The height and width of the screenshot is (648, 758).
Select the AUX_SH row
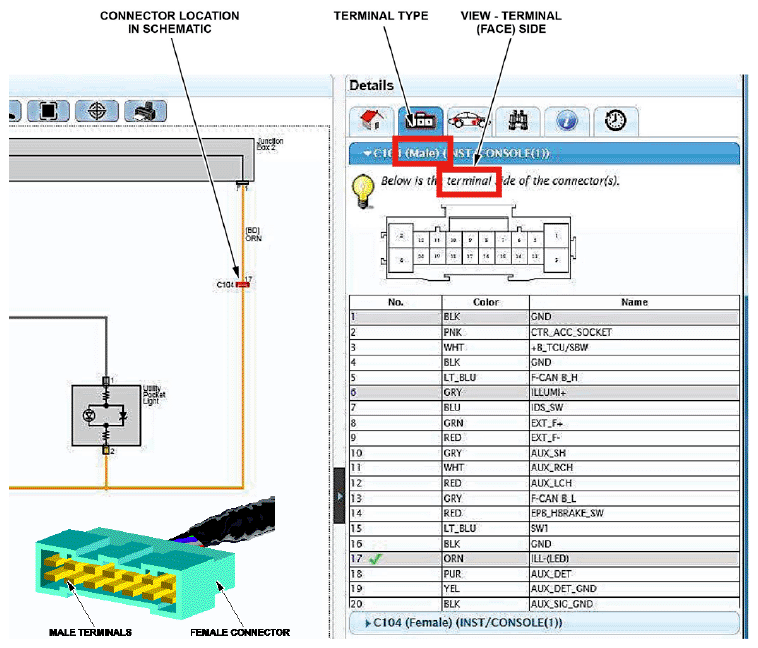[x=544, y=453]
